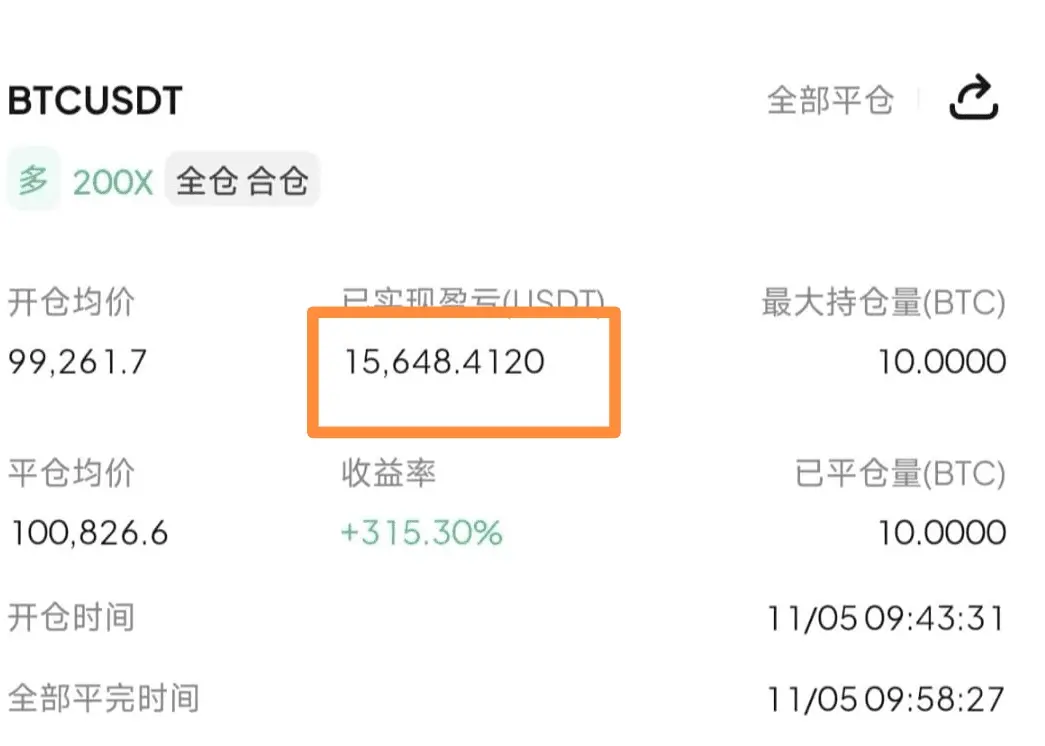Click the open timestamp 11/05 09:43:31
Image resolution: width=1045 pixels, height=746 pixels.
click(886, 618)
